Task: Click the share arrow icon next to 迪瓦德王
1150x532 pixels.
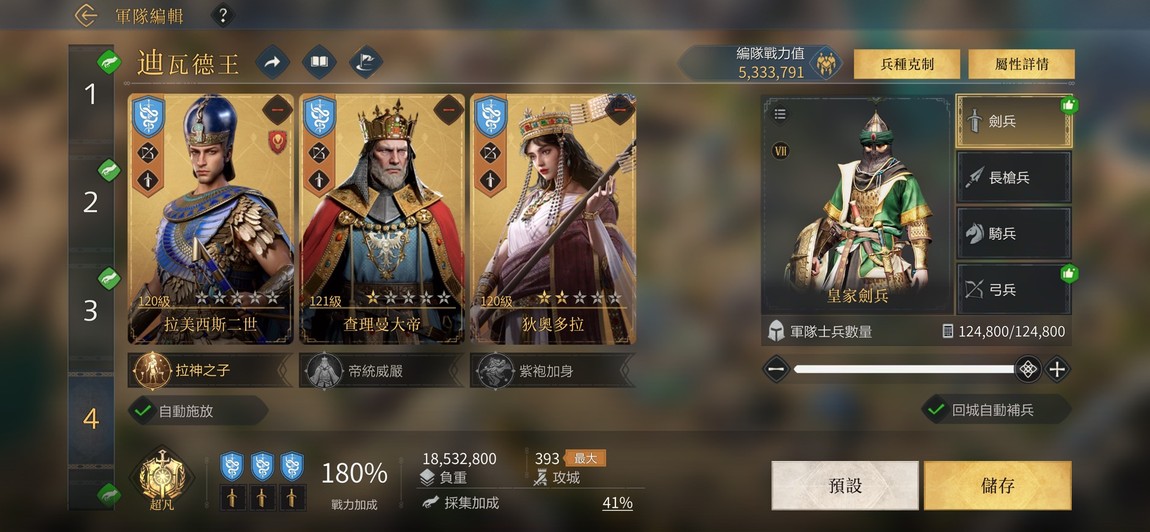Action: 272,62
